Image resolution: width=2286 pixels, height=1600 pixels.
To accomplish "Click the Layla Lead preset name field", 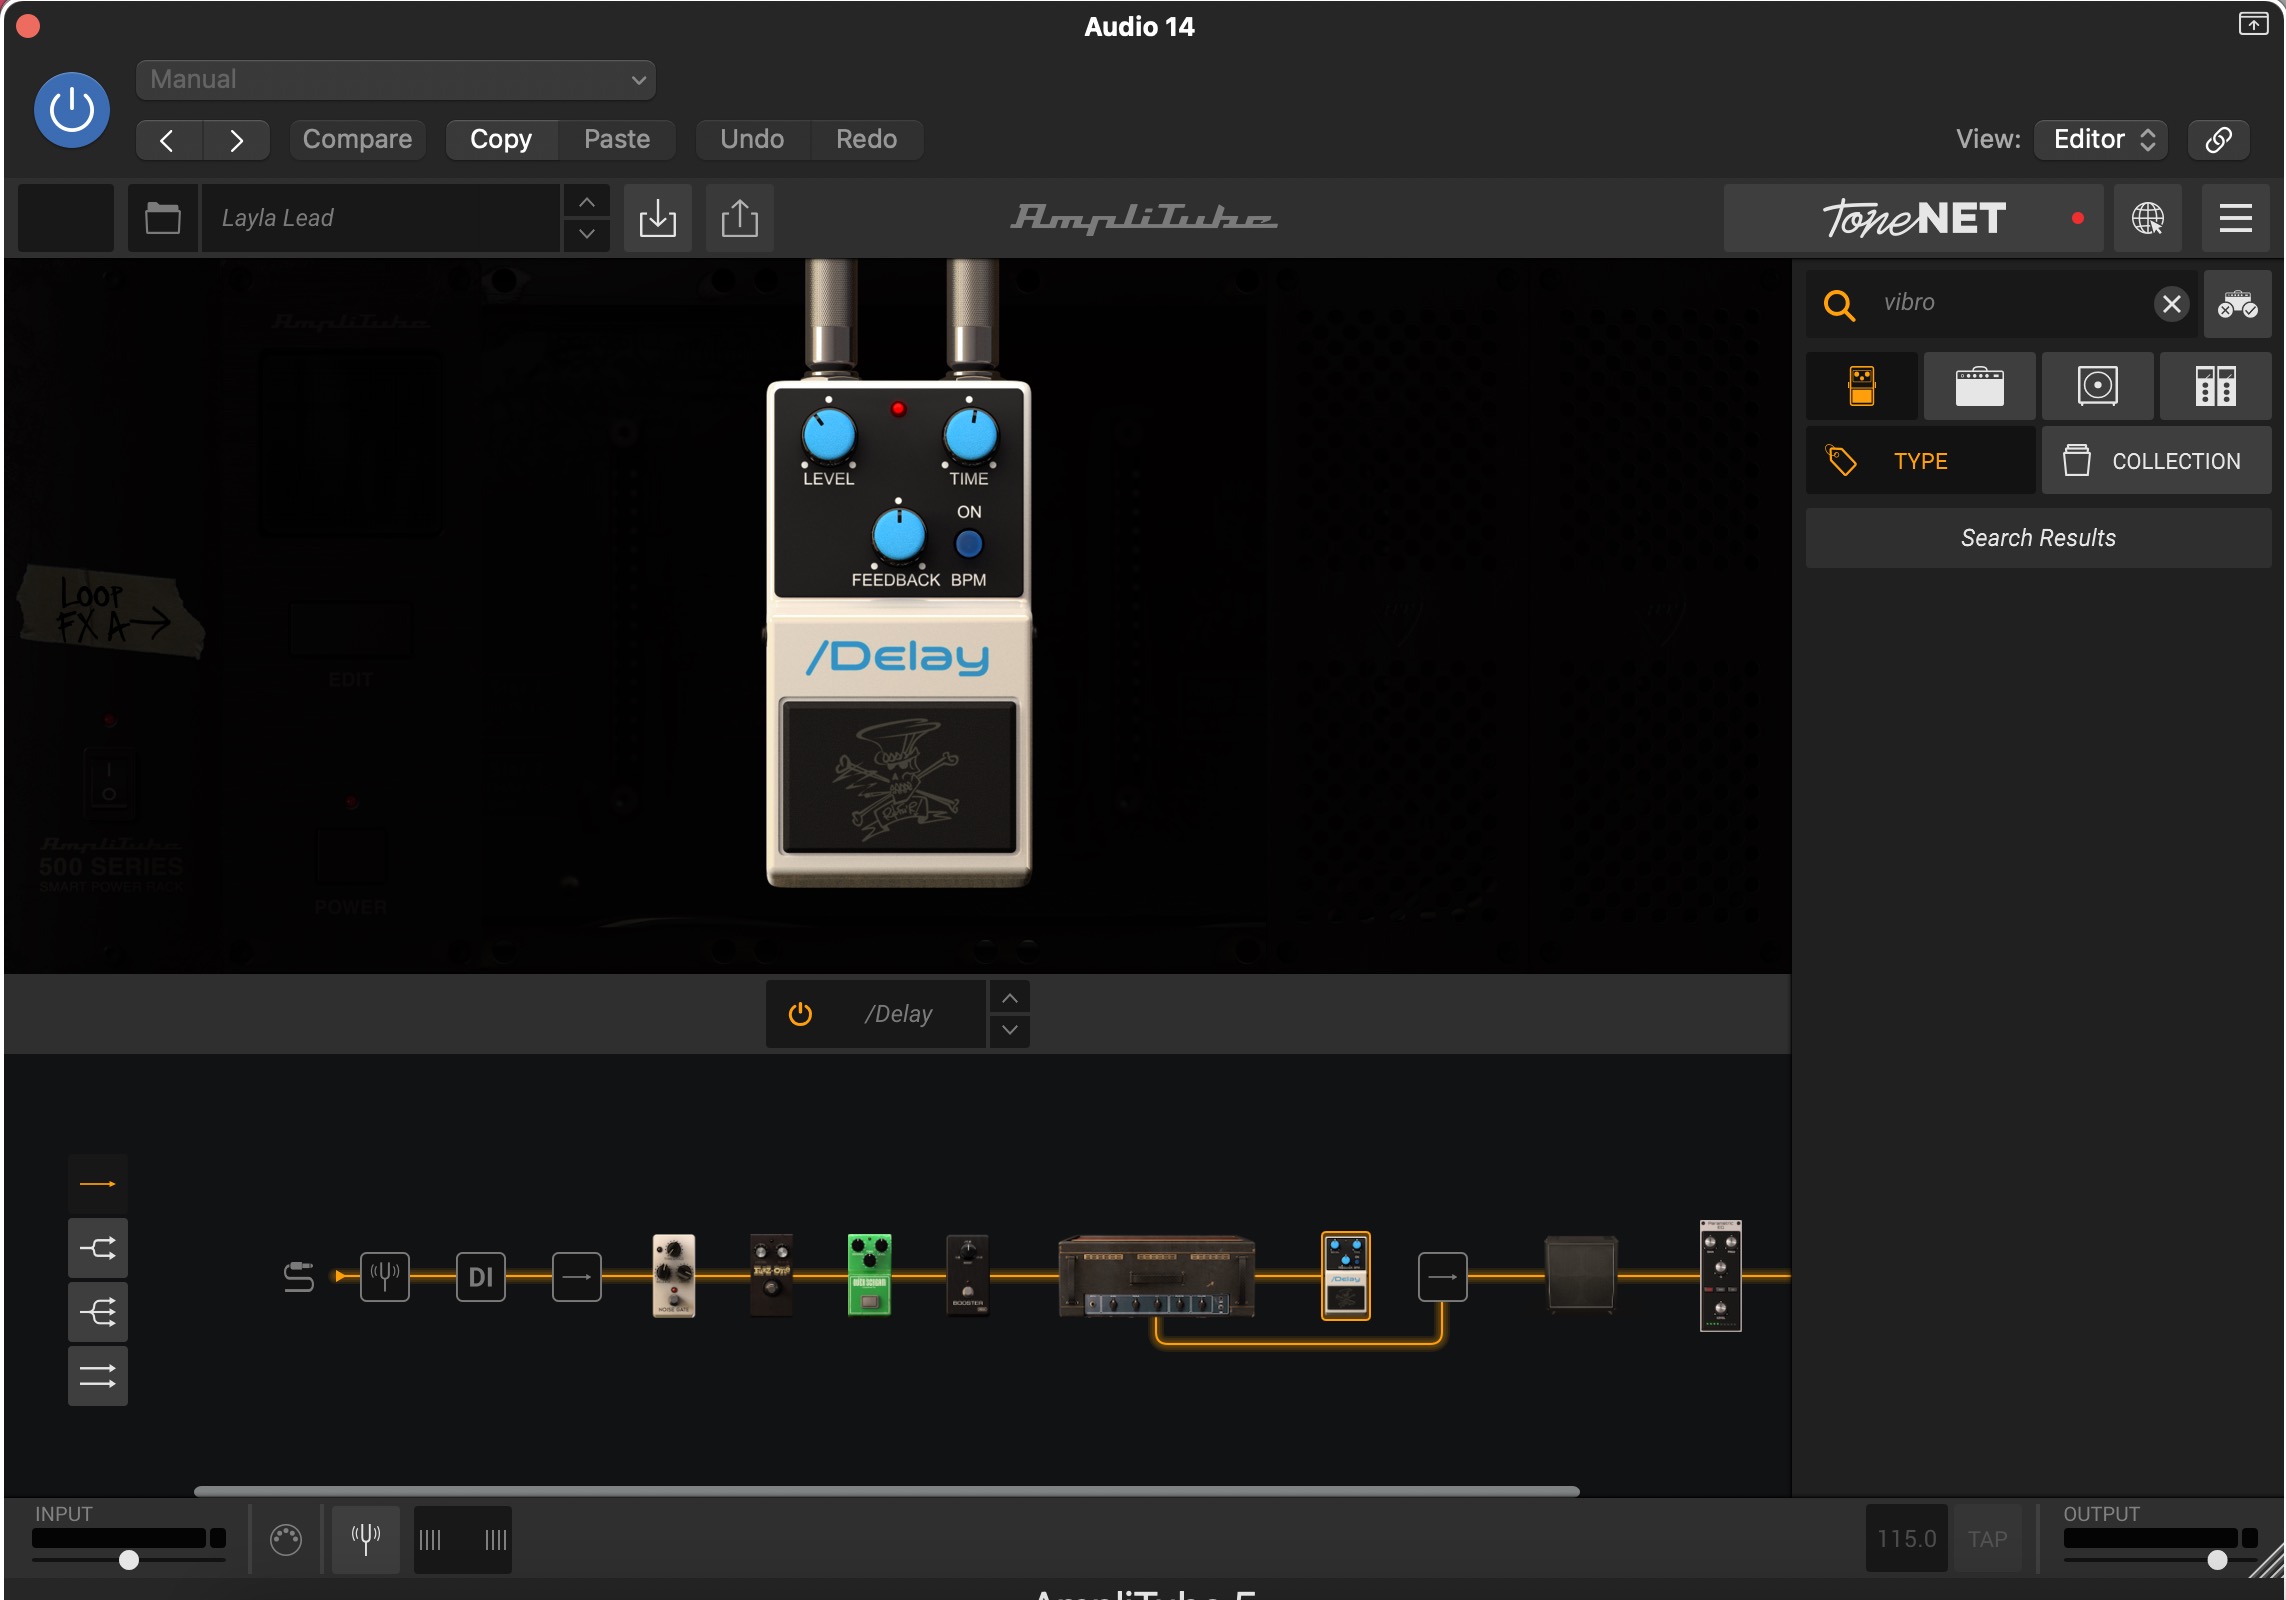I will tap(381, 218).
